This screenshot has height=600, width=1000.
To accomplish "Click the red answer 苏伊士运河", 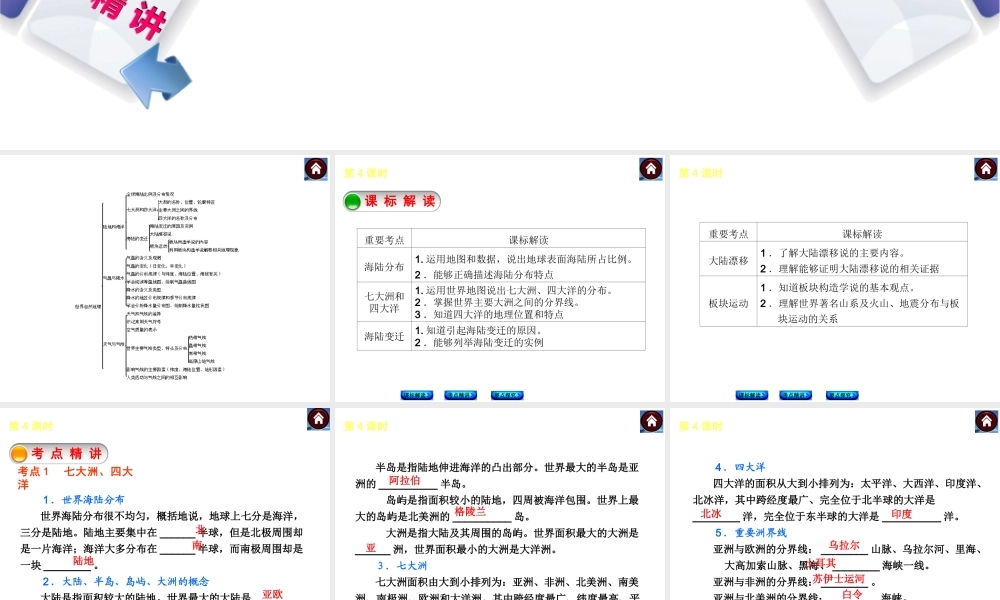I will (839, 579).
